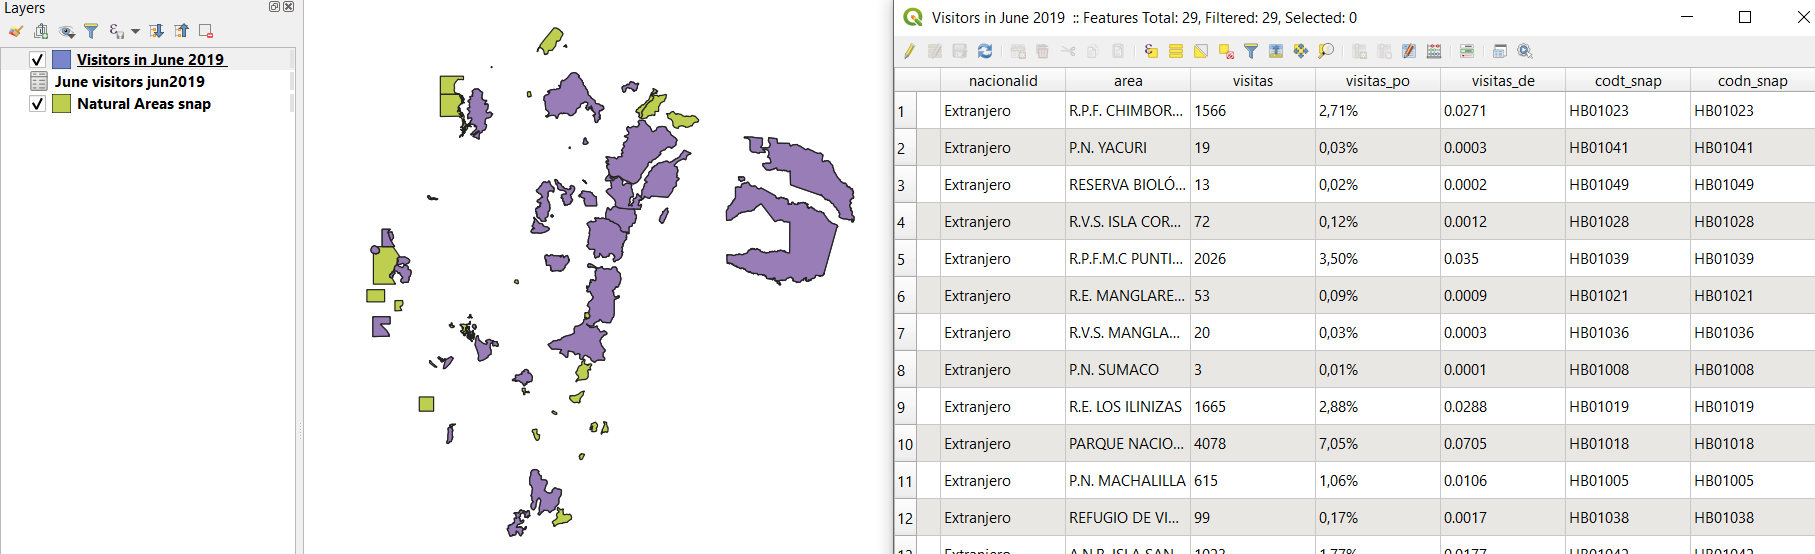The image size is (1815, 554).
Task: Filter legend by map content funnel
Action: [x=91, y=31]
